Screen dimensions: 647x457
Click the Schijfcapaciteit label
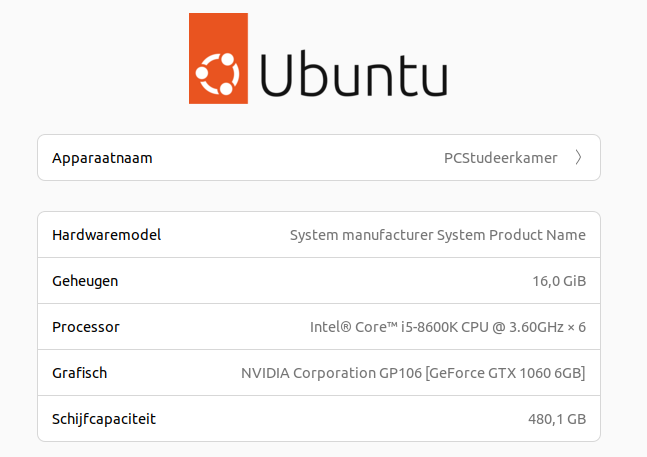click(x=104, y=419)
